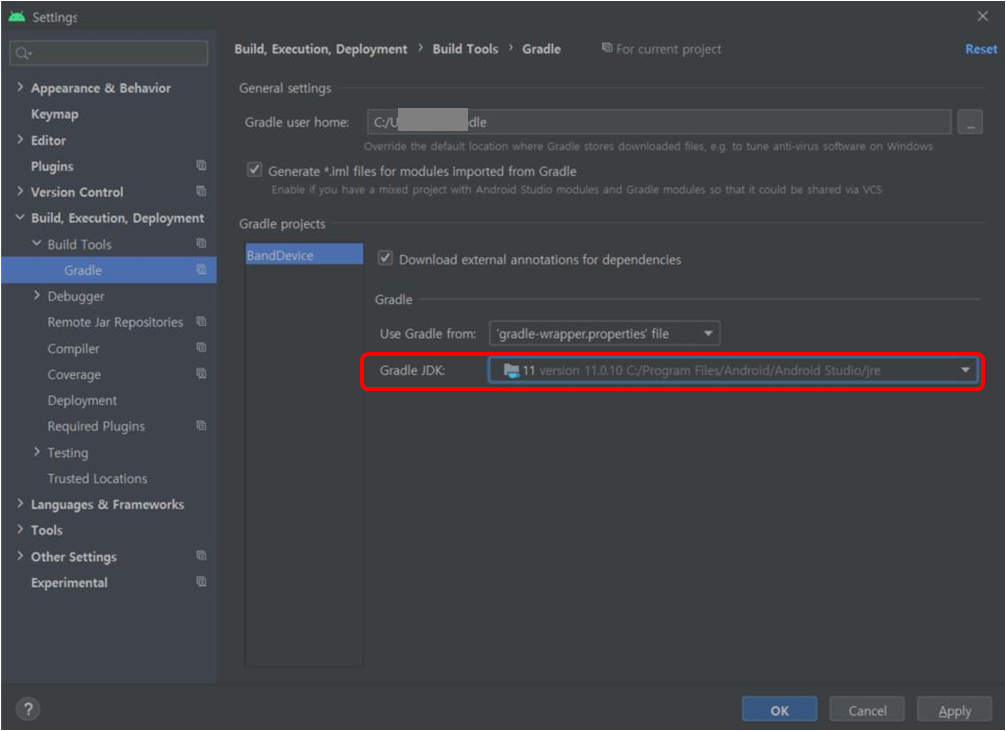Browse for Gradle user home with ellipsis button
1006x731 pixels.
970,122
